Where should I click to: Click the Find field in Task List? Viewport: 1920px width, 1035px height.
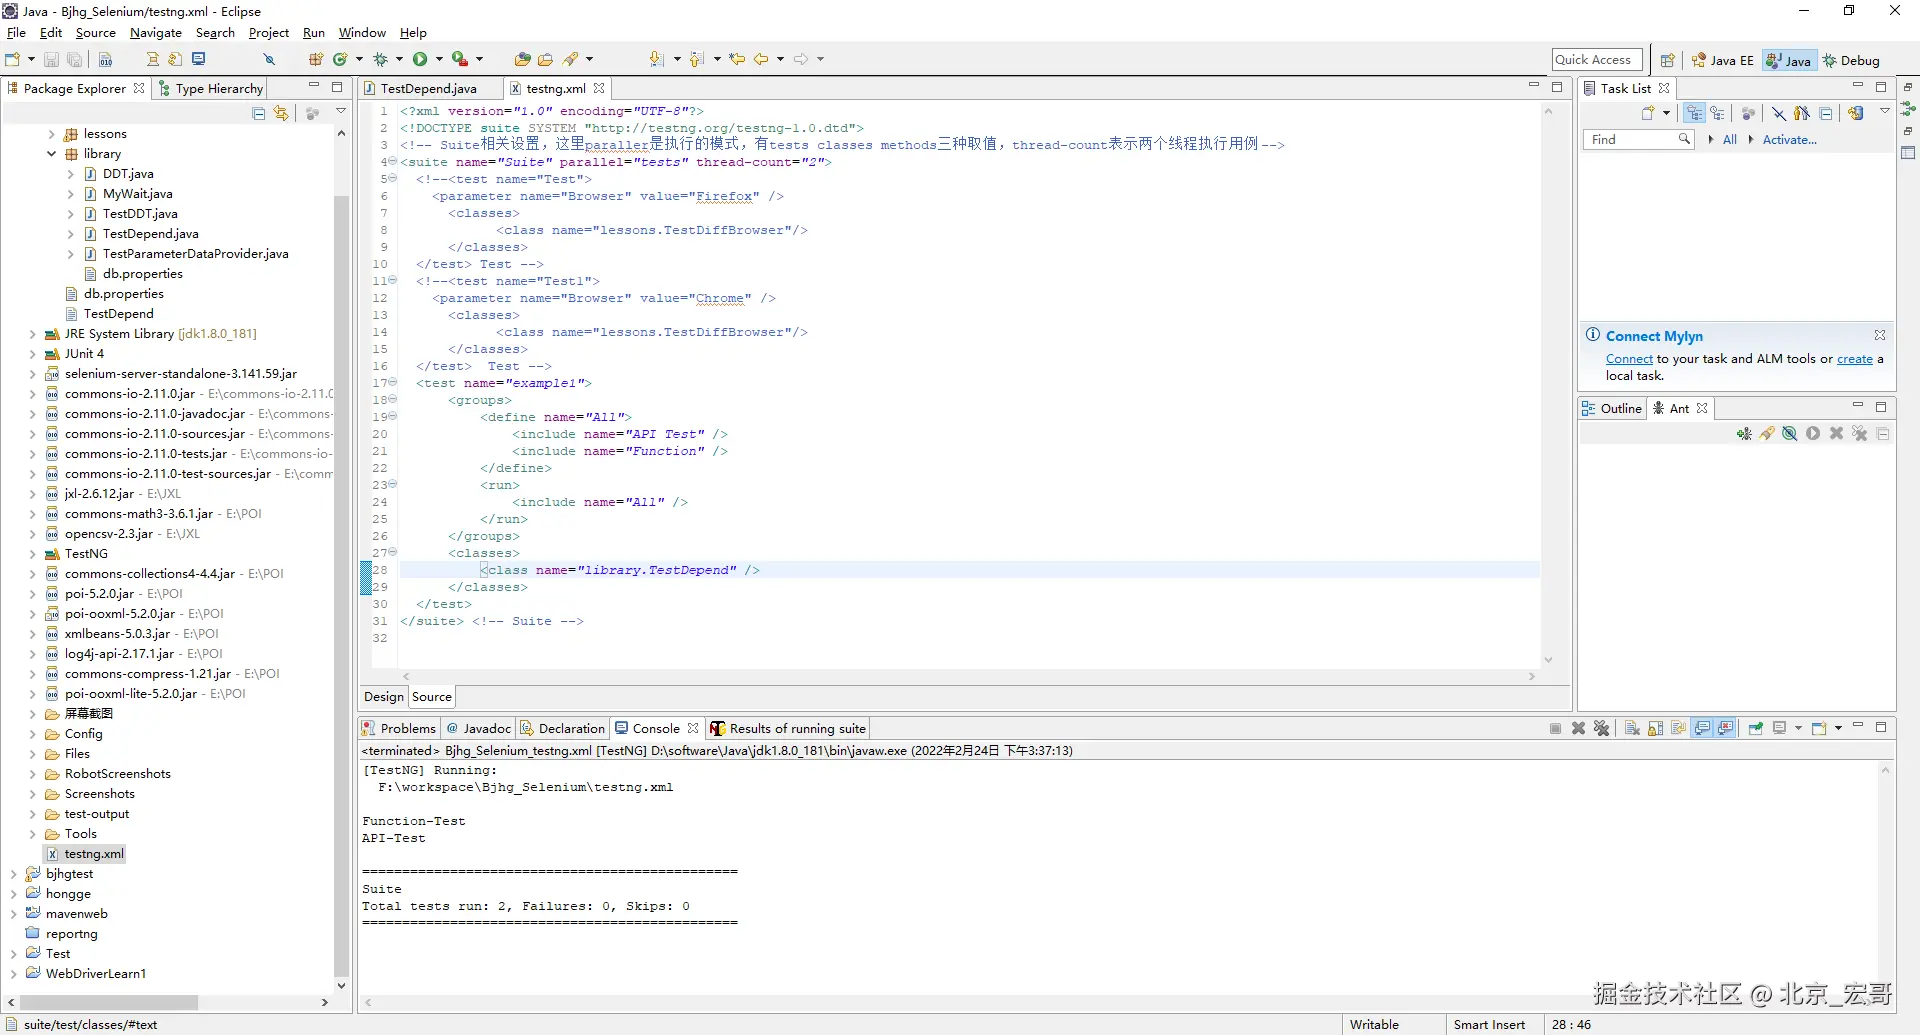[x=1633, y=140]
